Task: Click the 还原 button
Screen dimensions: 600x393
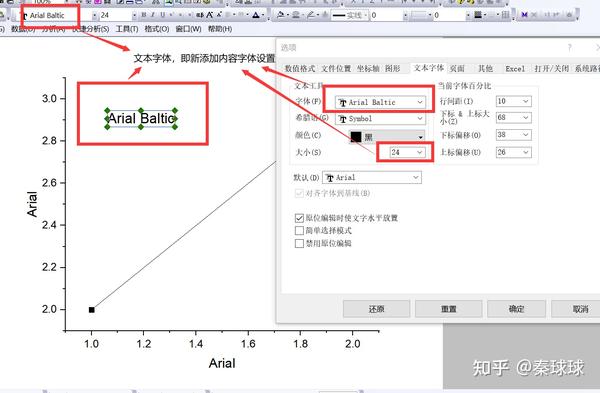Action: point(376,309)
